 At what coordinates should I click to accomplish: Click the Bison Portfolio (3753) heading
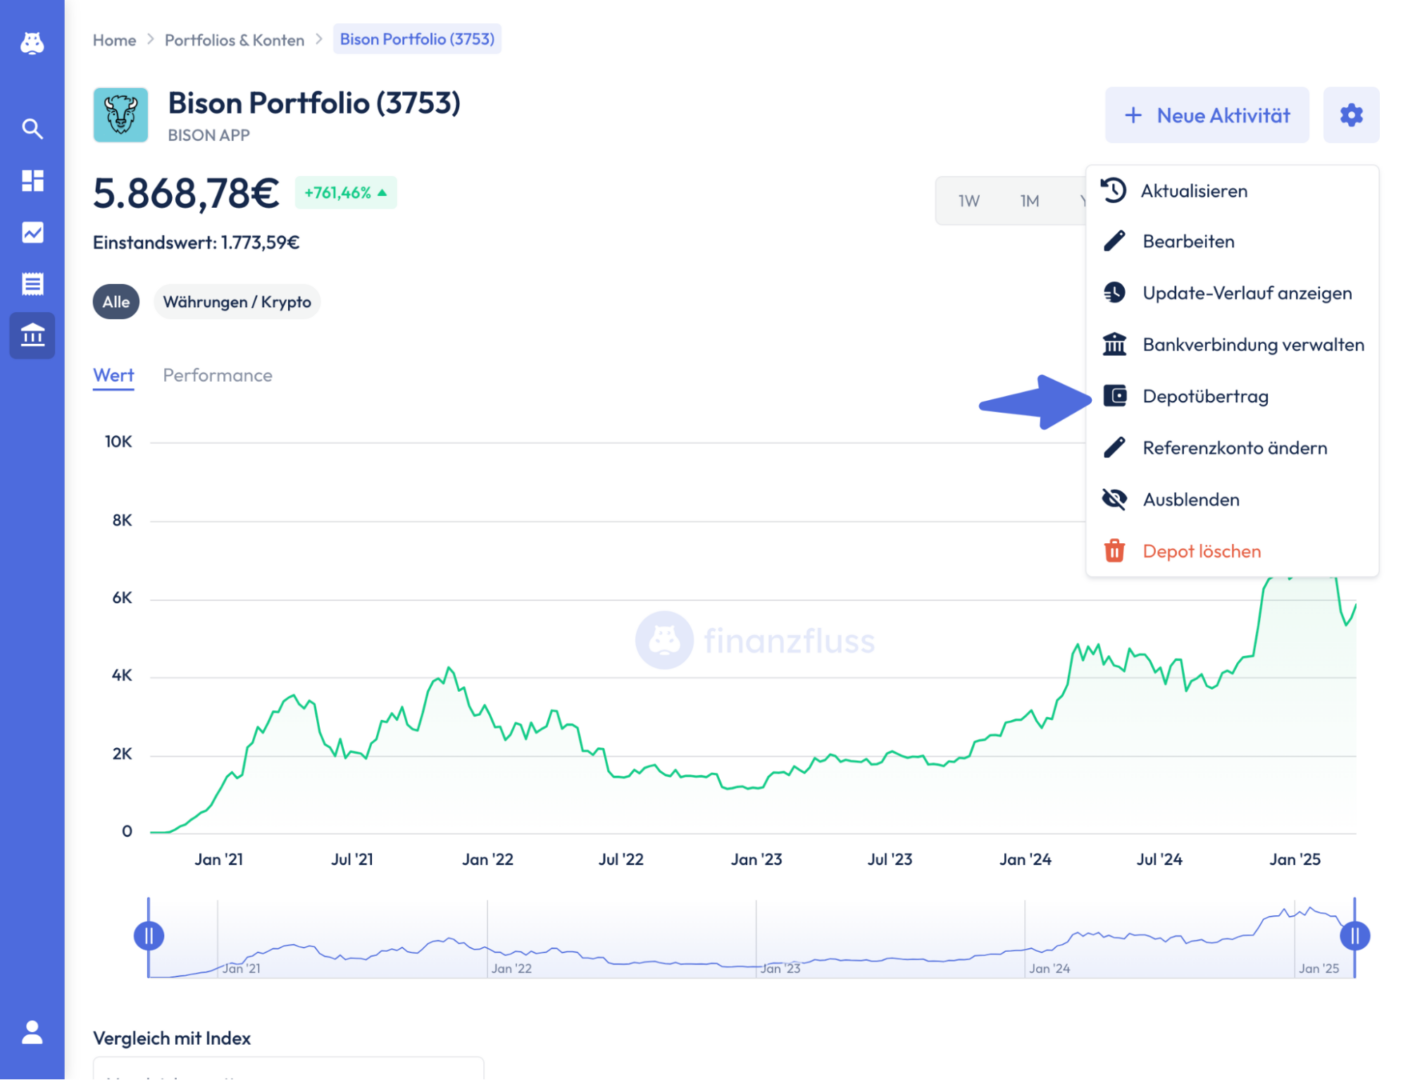(314, 103)
